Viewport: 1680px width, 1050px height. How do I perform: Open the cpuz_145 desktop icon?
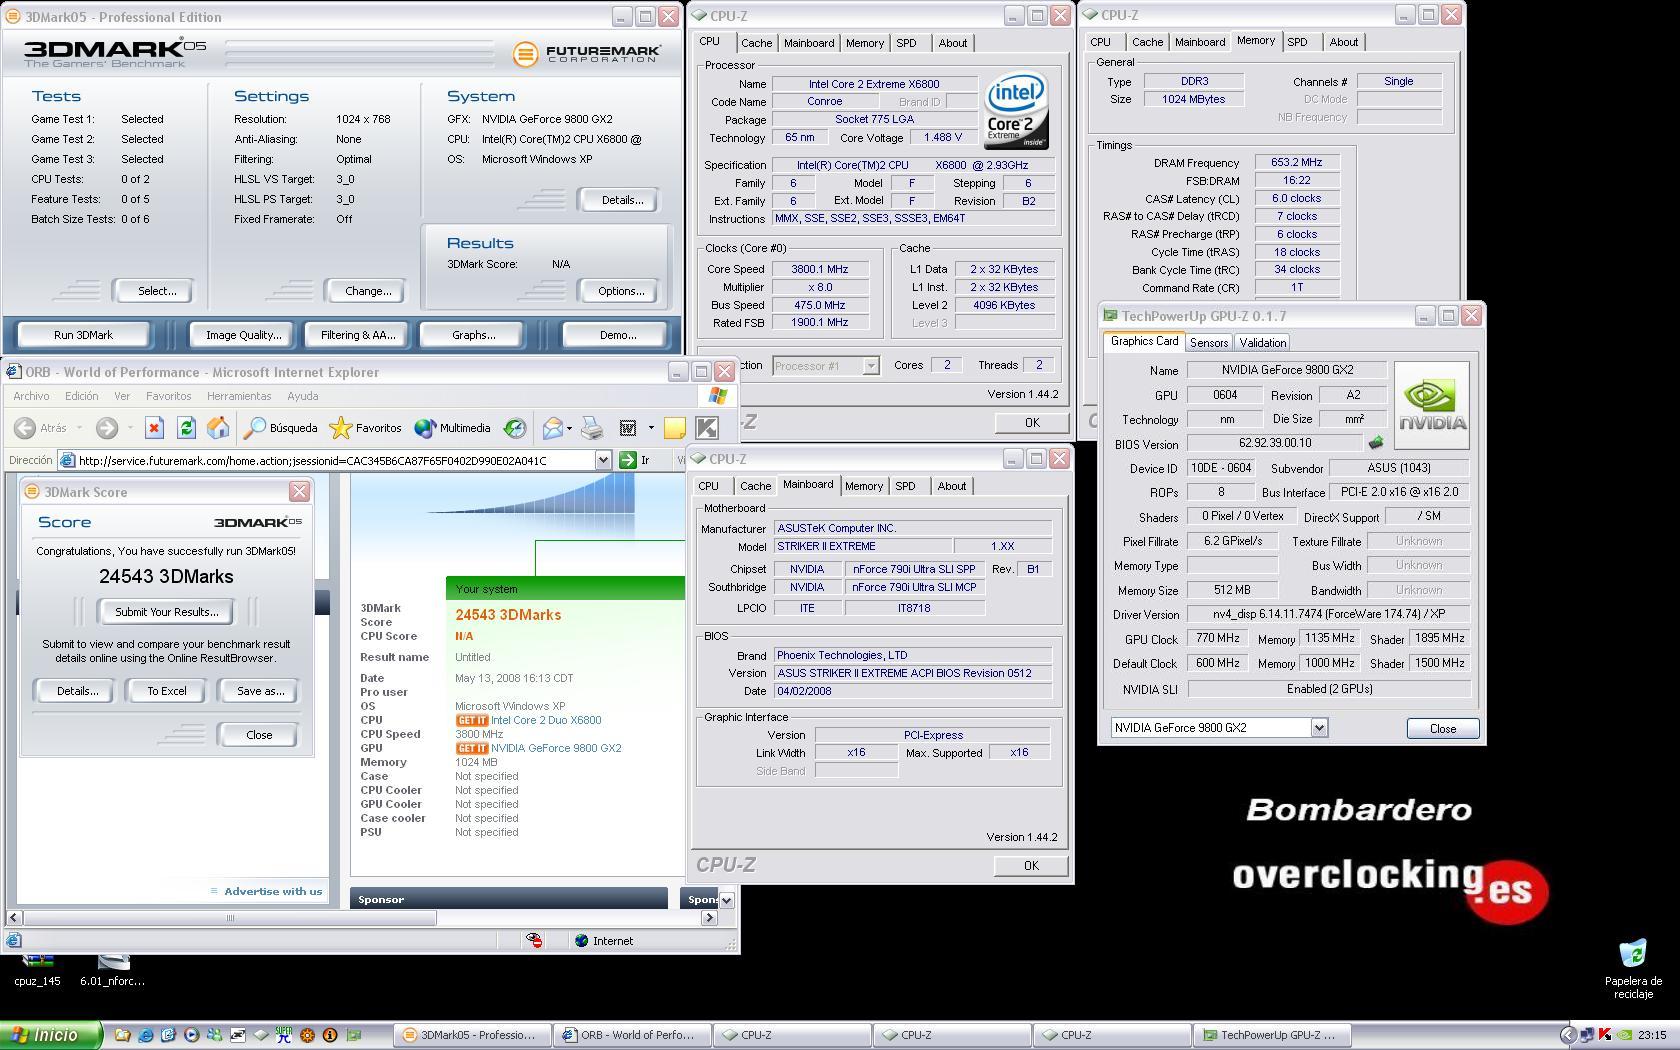[37, 972]
